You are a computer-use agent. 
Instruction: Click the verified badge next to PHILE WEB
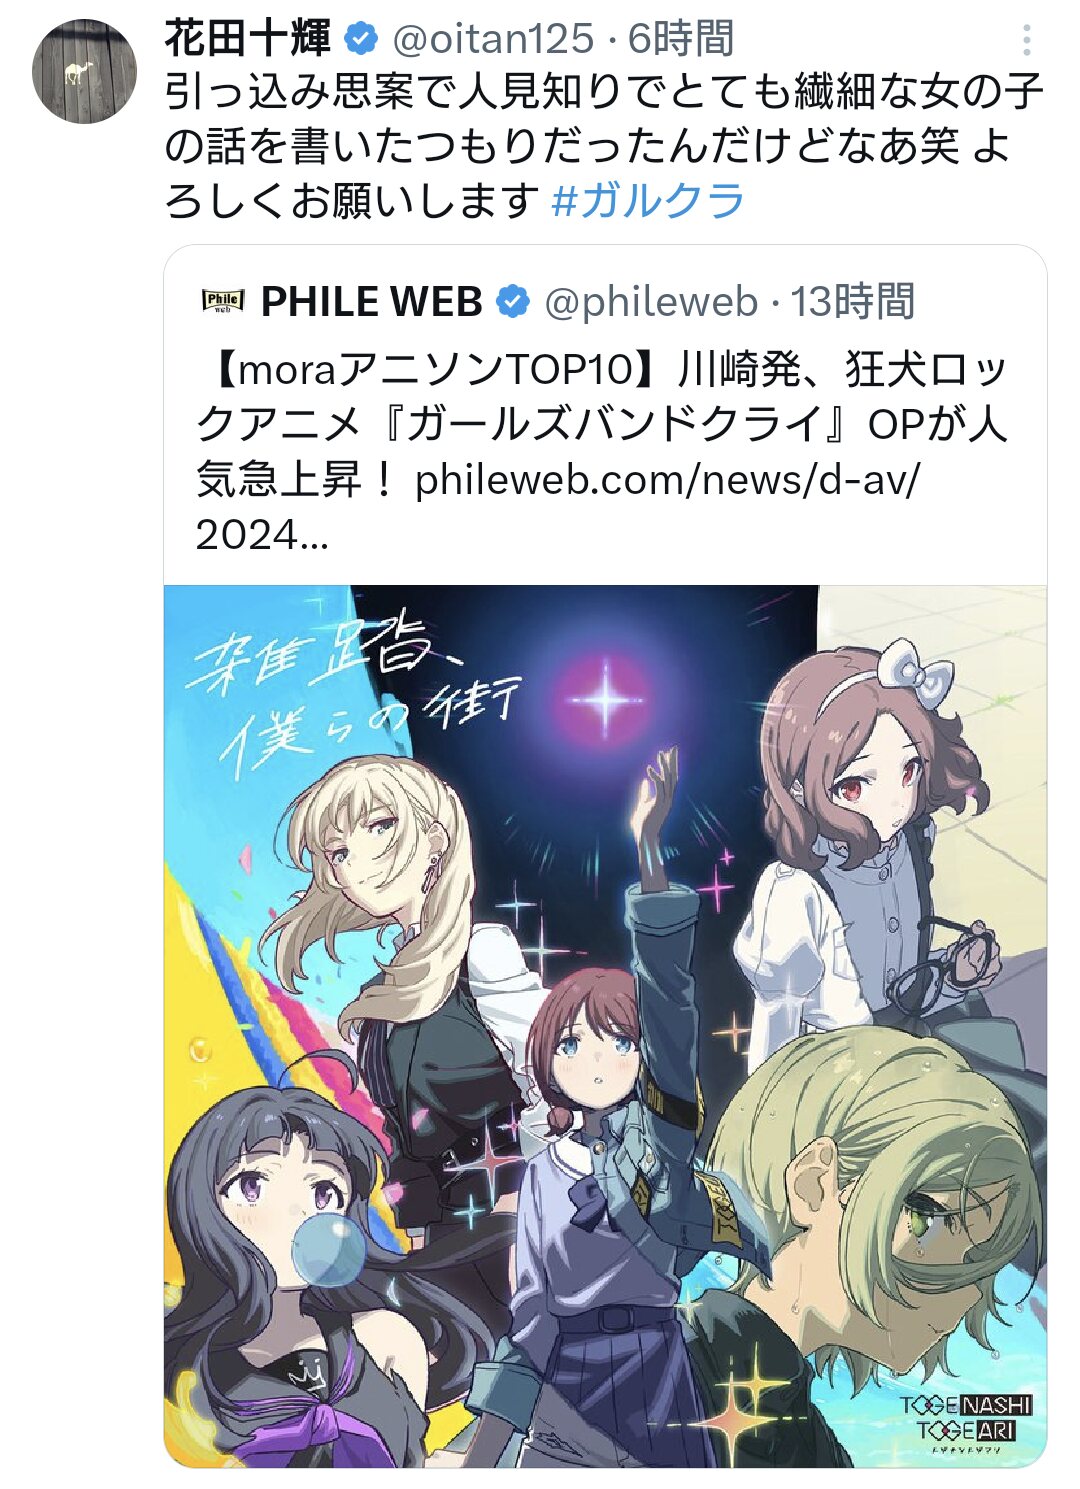(513, 301)
